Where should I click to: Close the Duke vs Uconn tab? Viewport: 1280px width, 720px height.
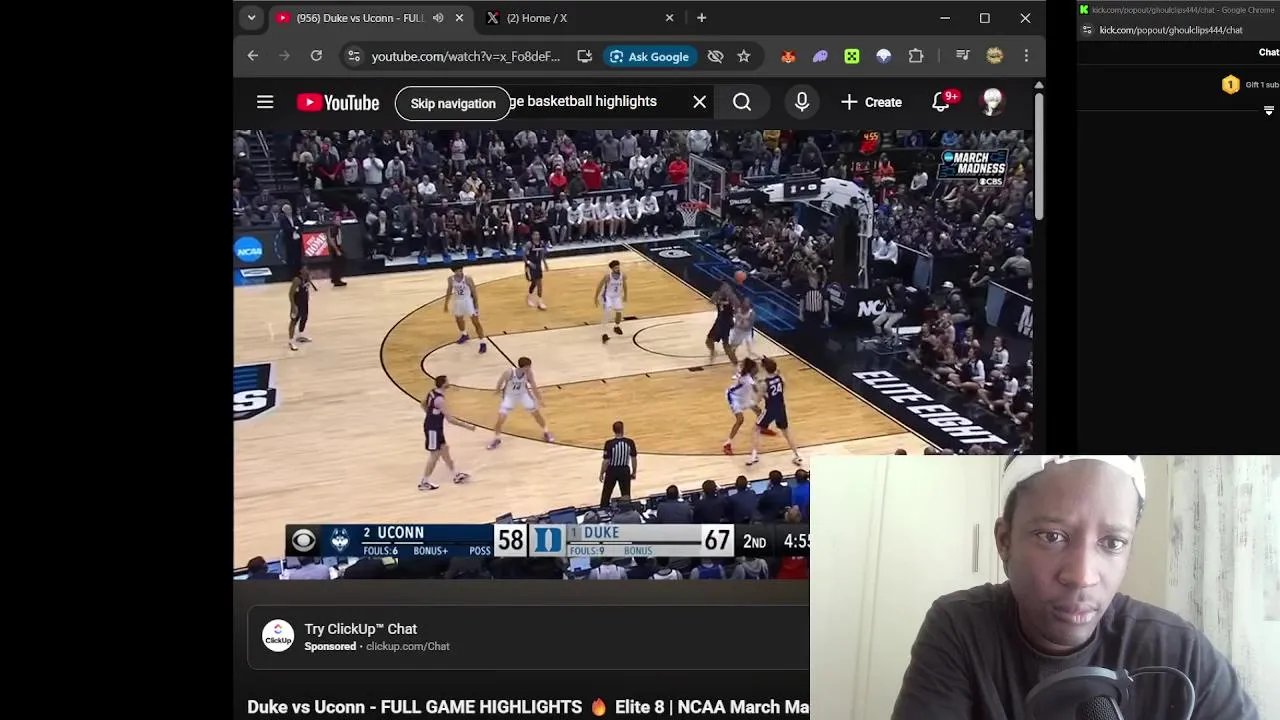tap(460, 18)
